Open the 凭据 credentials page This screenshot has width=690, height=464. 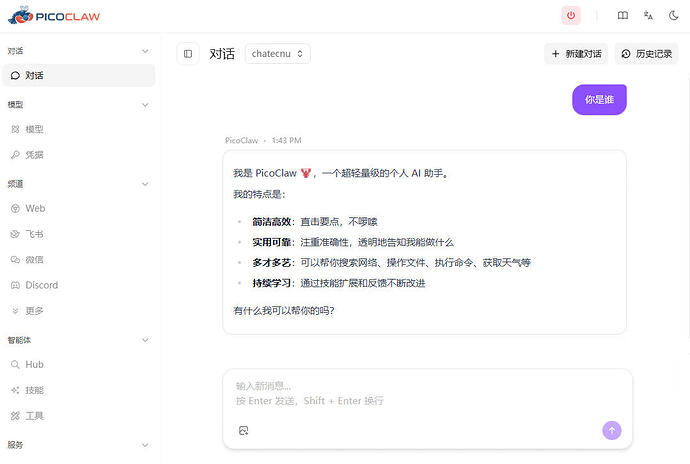pyautogui.click(x=79, y=155)
